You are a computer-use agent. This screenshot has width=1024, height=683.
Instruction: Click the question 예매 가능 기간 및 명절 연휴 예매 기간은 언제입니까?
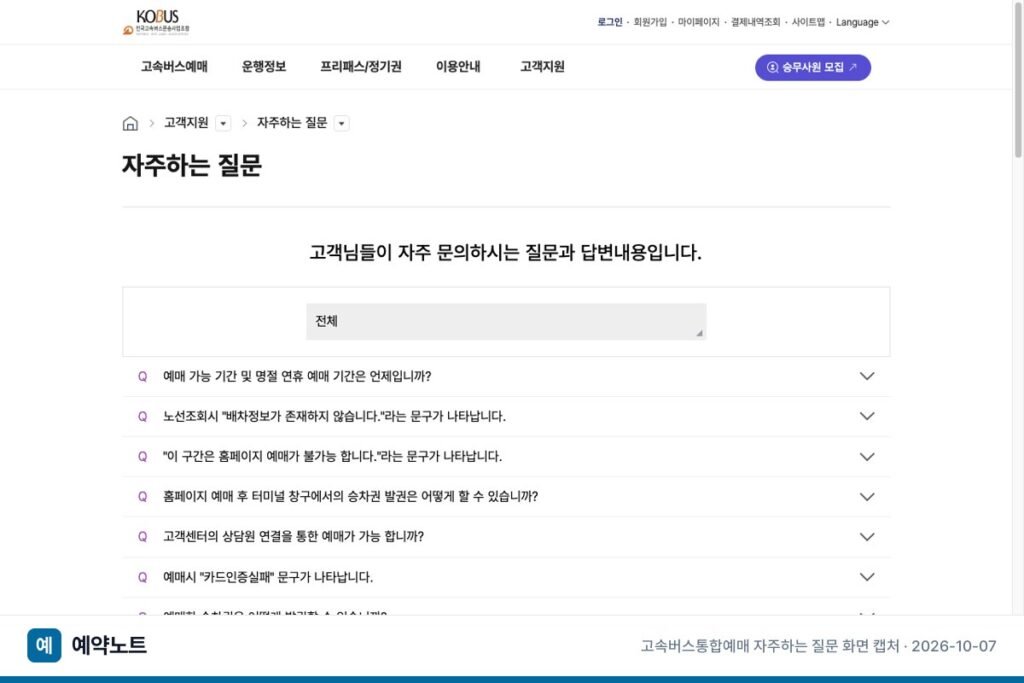297,376
